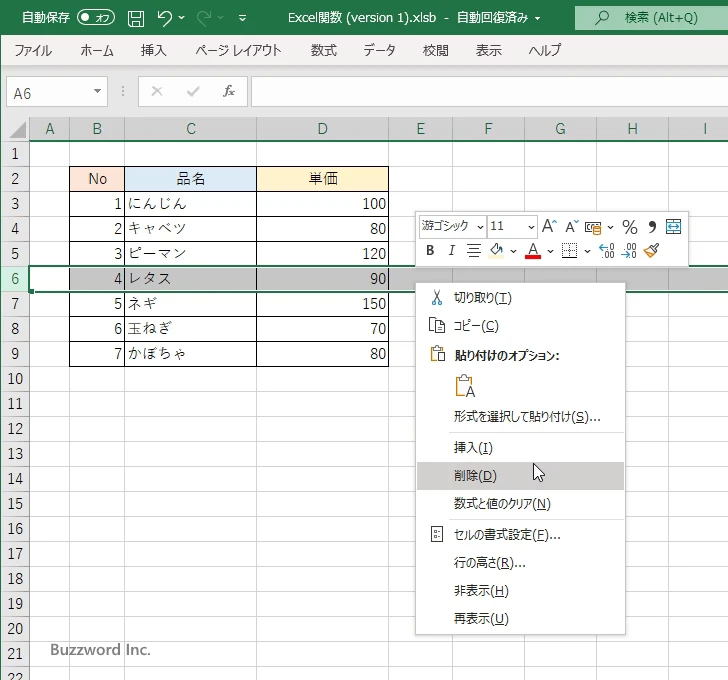Click the Increase Decimal icon

(607, 251)
